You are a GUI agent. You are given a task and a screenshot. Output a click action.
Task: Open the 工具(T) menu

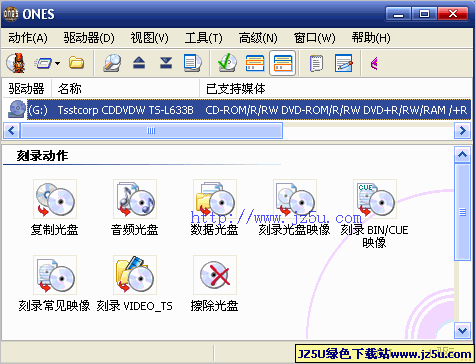click(x=203, y=38)
